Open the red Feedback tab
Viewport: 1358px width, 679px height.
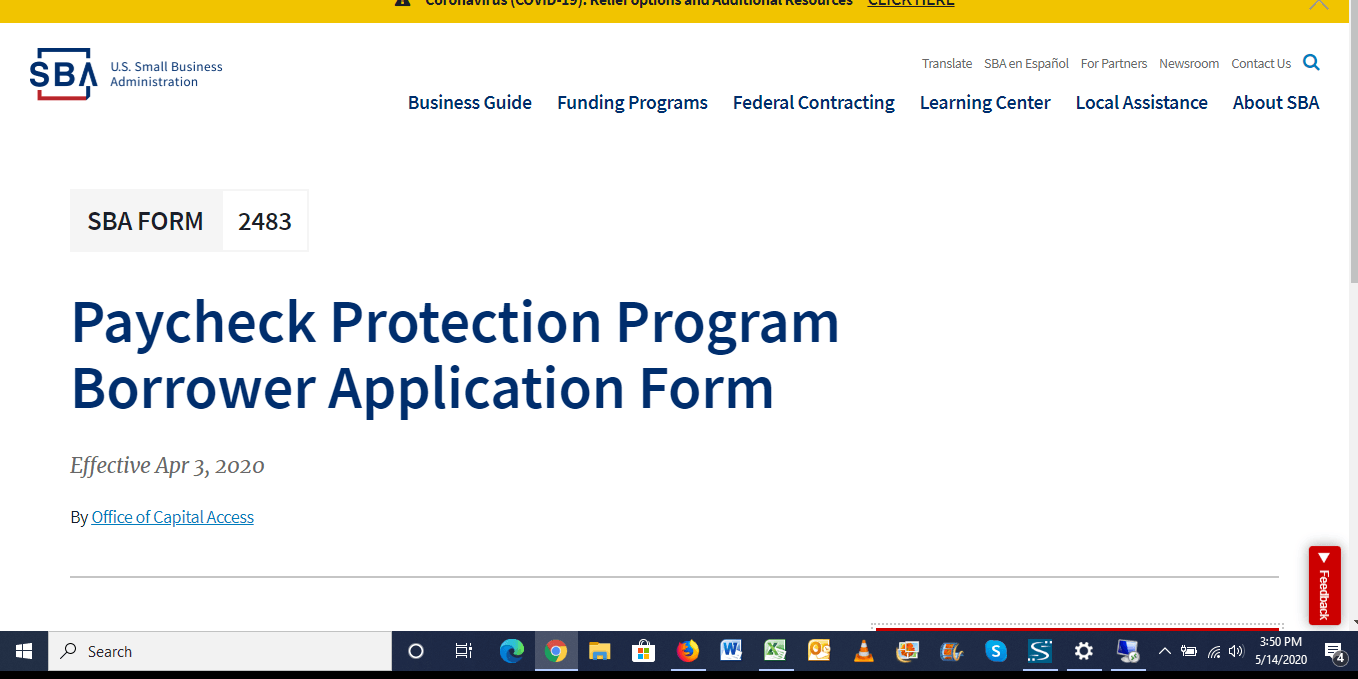[x=1324, y=585]
